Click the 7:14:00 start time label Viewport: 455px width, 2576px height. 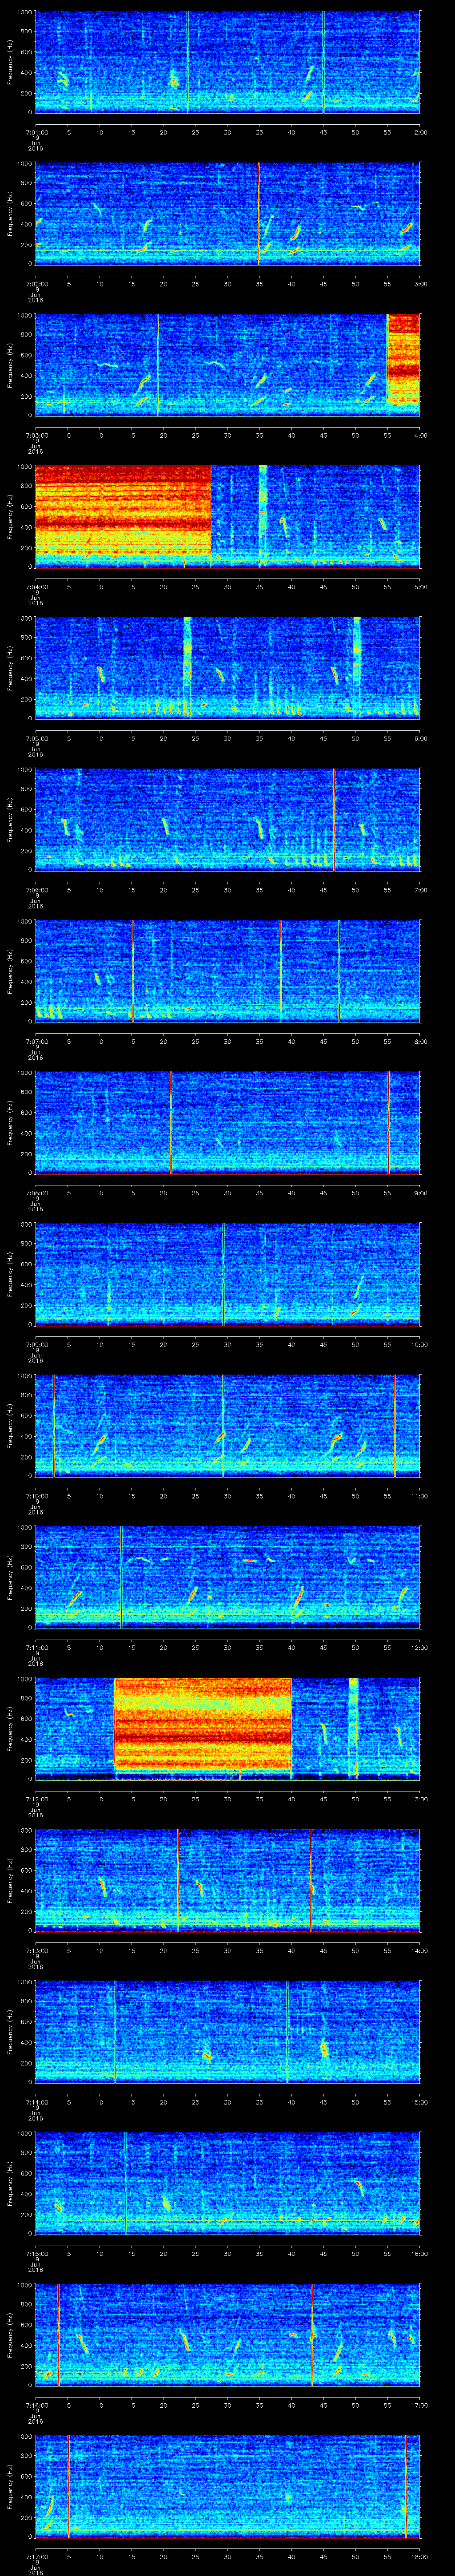pos(36,2102)
